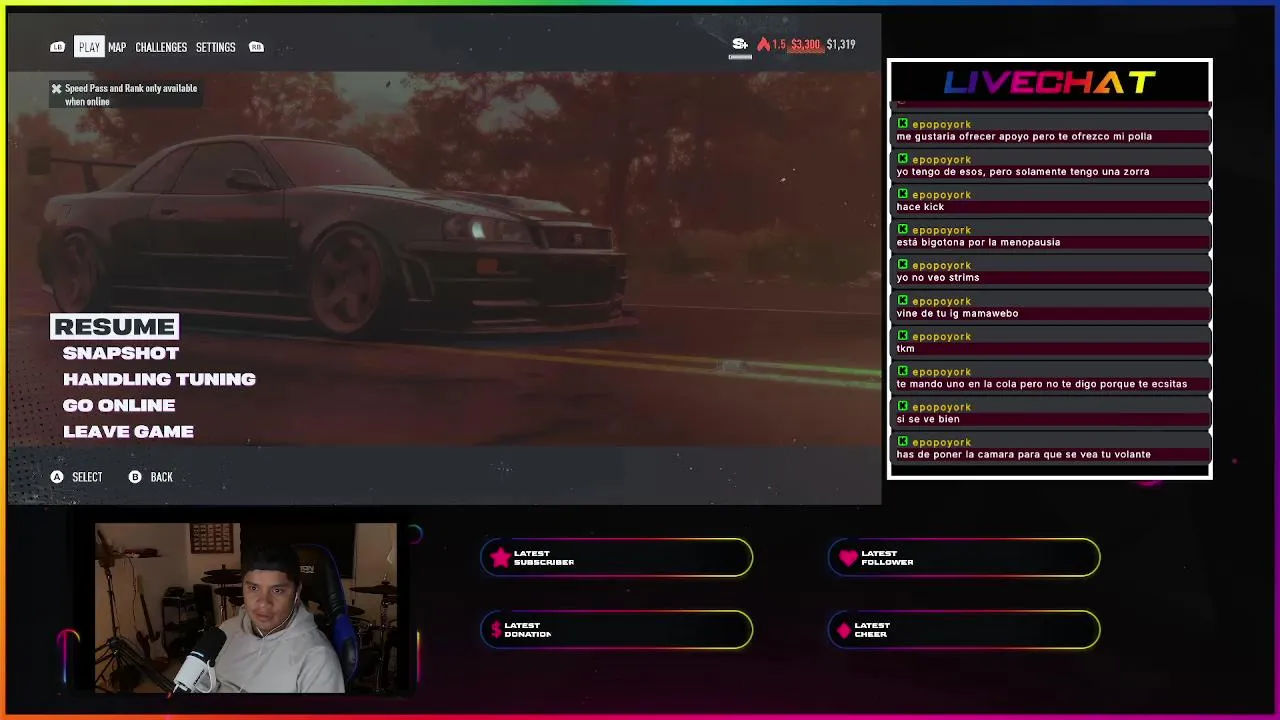Click the LIVECHAT header title

click(x=1050, y=83)
